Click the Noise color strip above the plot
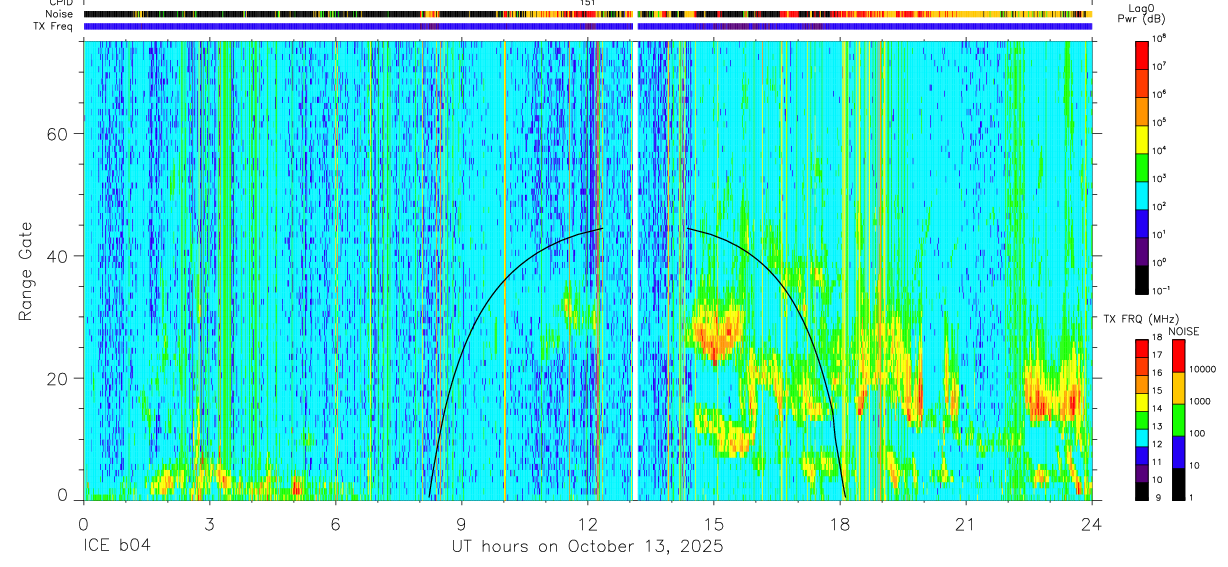Viewport: 1228px width, 567px height. [587, 15]
